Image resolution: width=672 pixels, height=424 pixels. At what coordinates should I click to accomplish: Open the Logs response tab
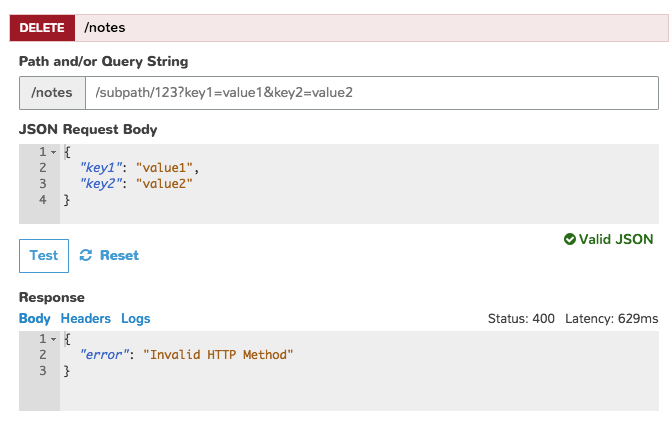coord(136,318)
